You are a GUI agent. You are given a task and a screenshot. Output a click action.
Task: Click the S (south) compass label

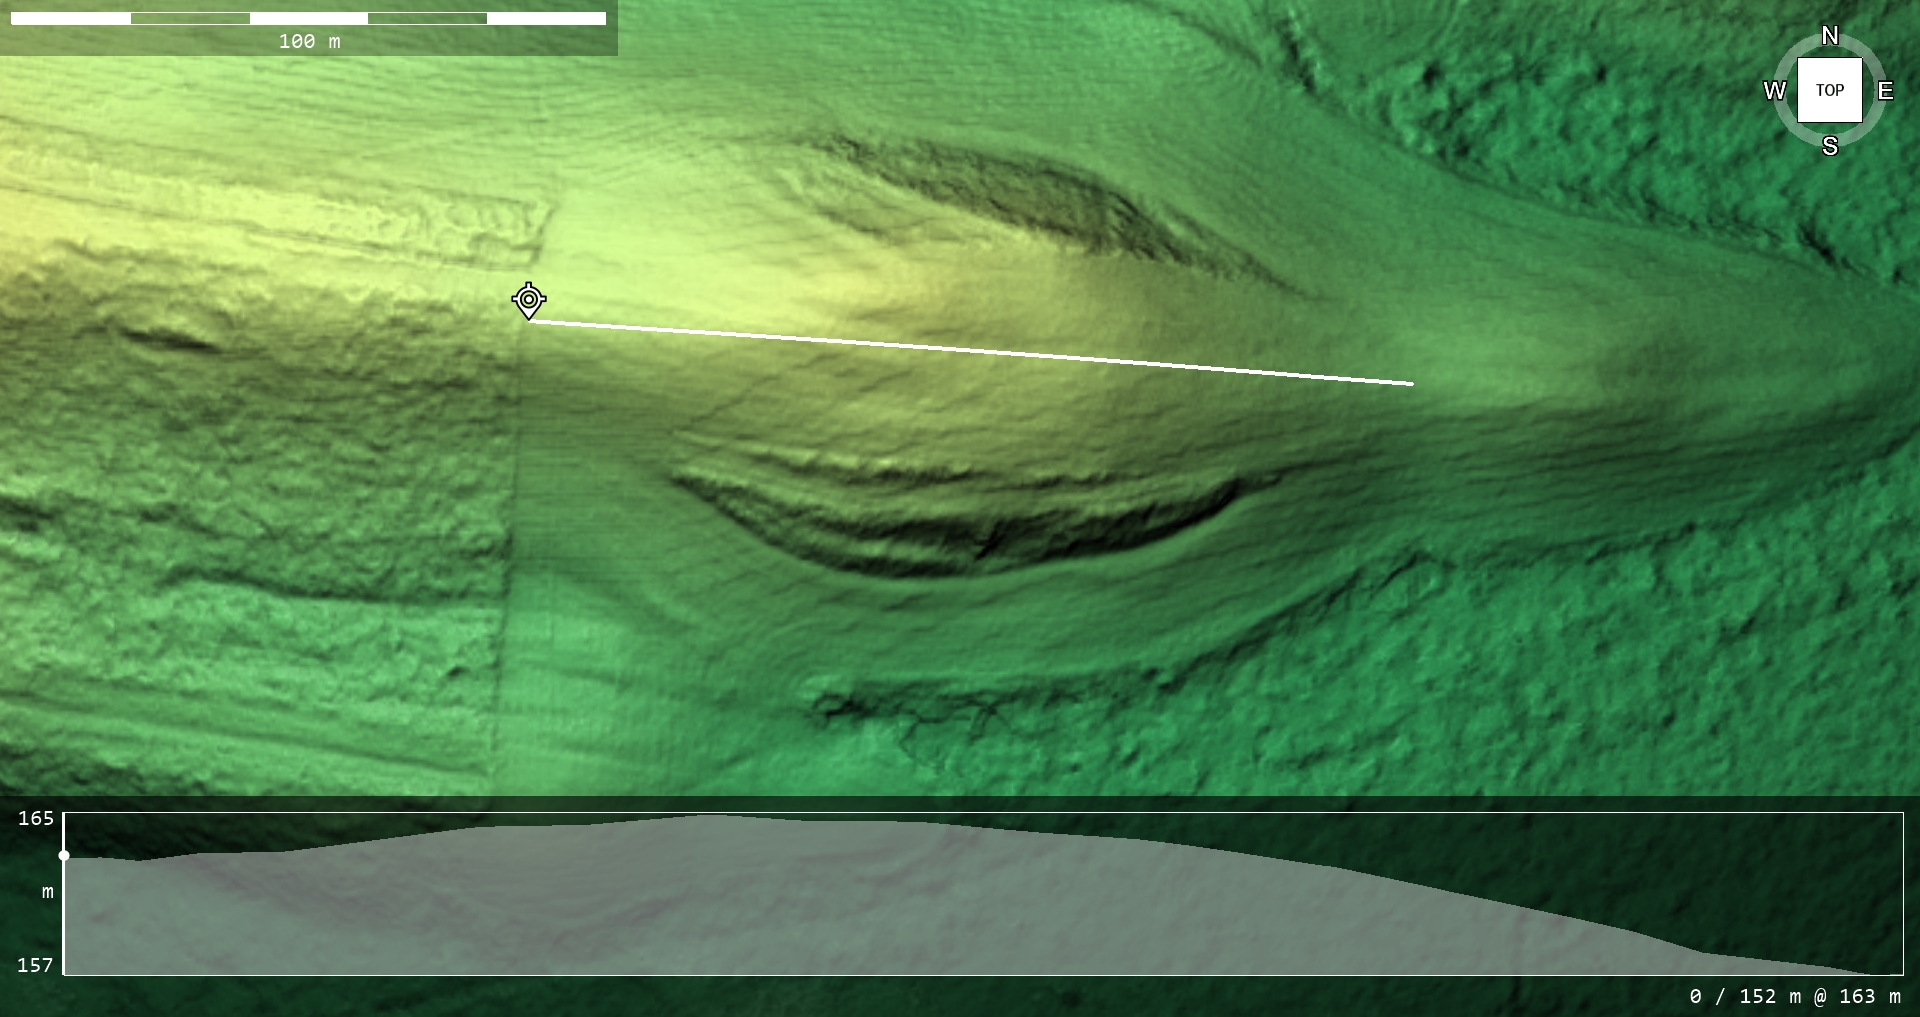(1829, 146)
